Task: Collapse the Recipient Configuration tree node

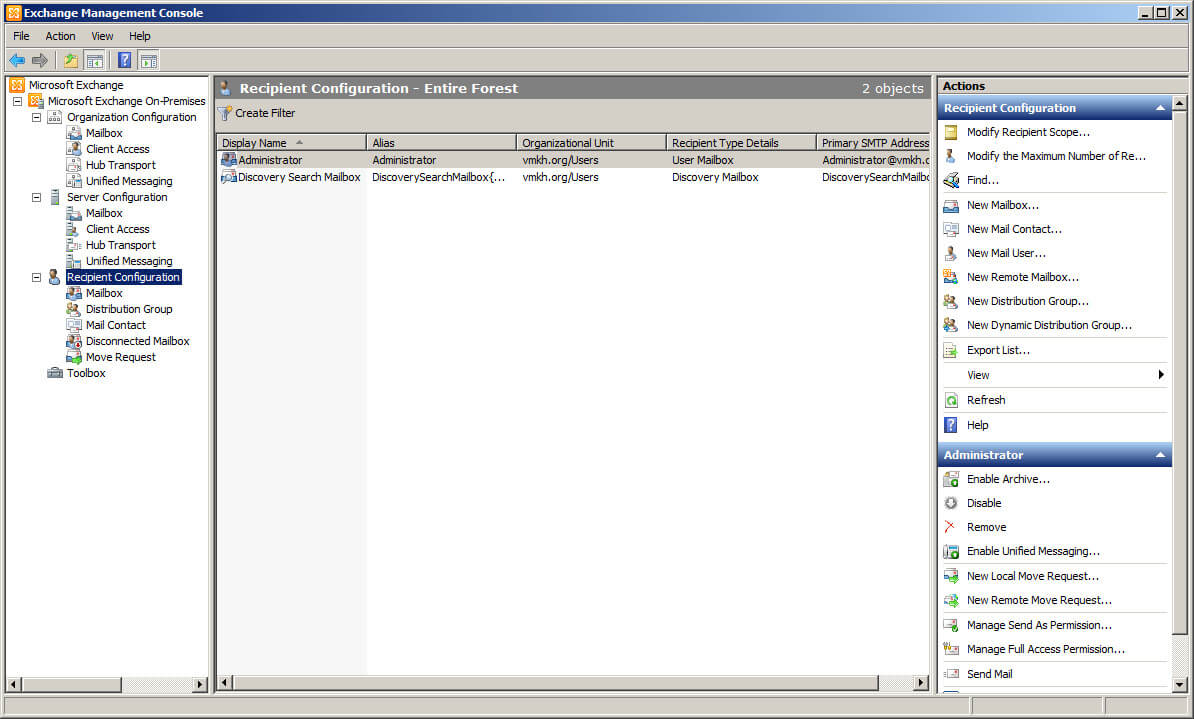Action: click(x=36, y=277)
